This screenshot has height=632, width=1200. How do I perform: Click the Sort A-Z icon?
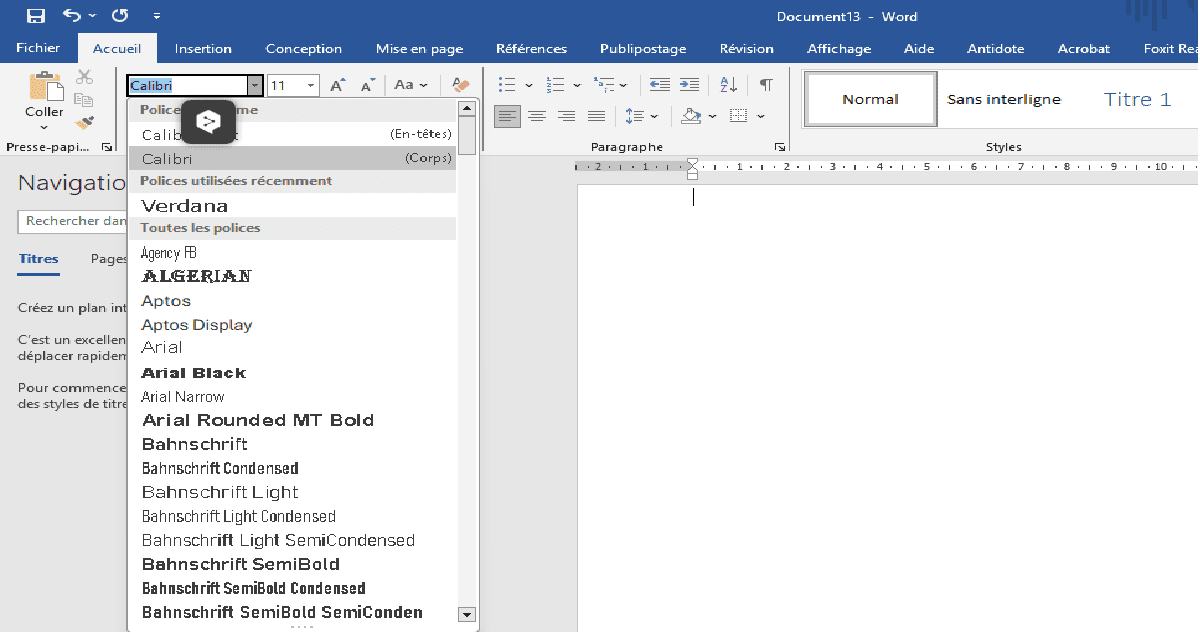click(728, 85)
